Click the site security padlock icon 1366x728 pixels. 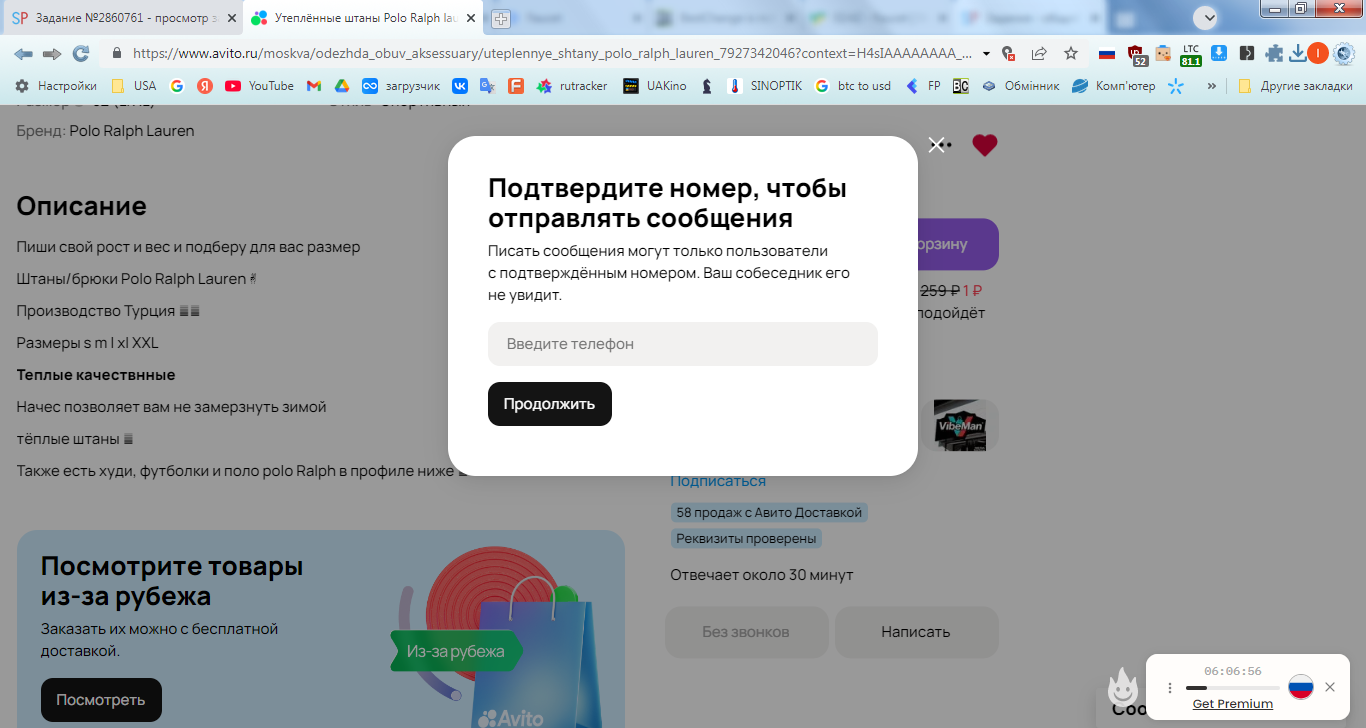[x=117, y=53]
